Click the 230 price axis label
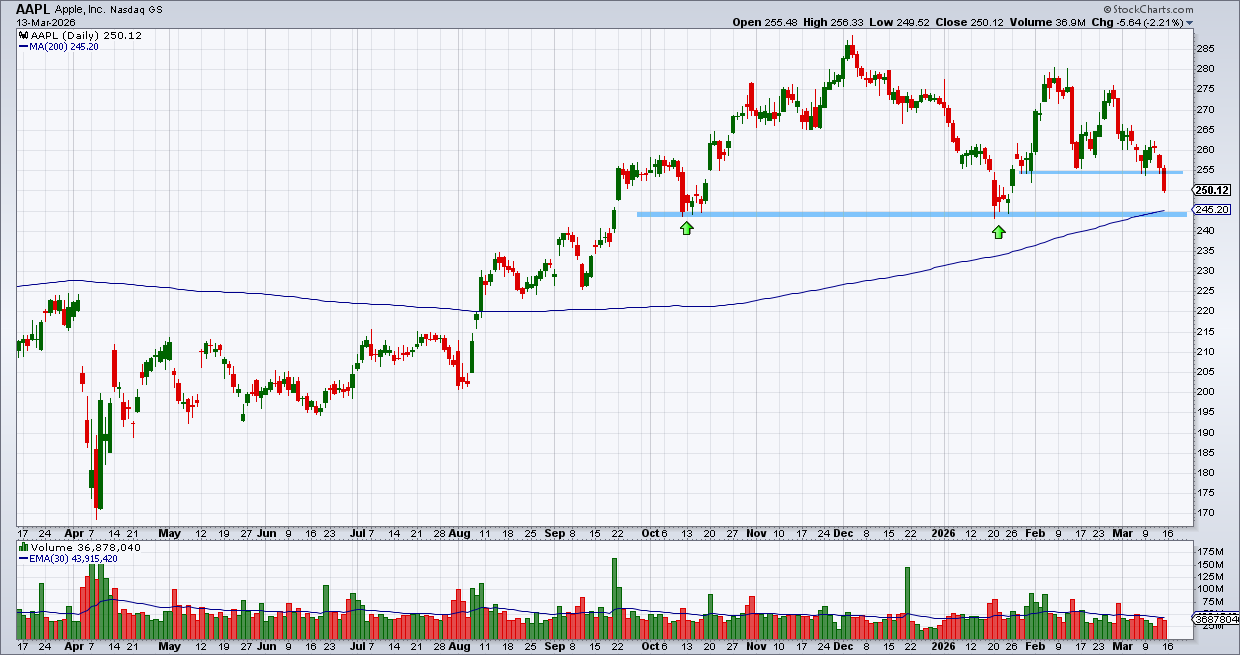 tap(1204, 271)
